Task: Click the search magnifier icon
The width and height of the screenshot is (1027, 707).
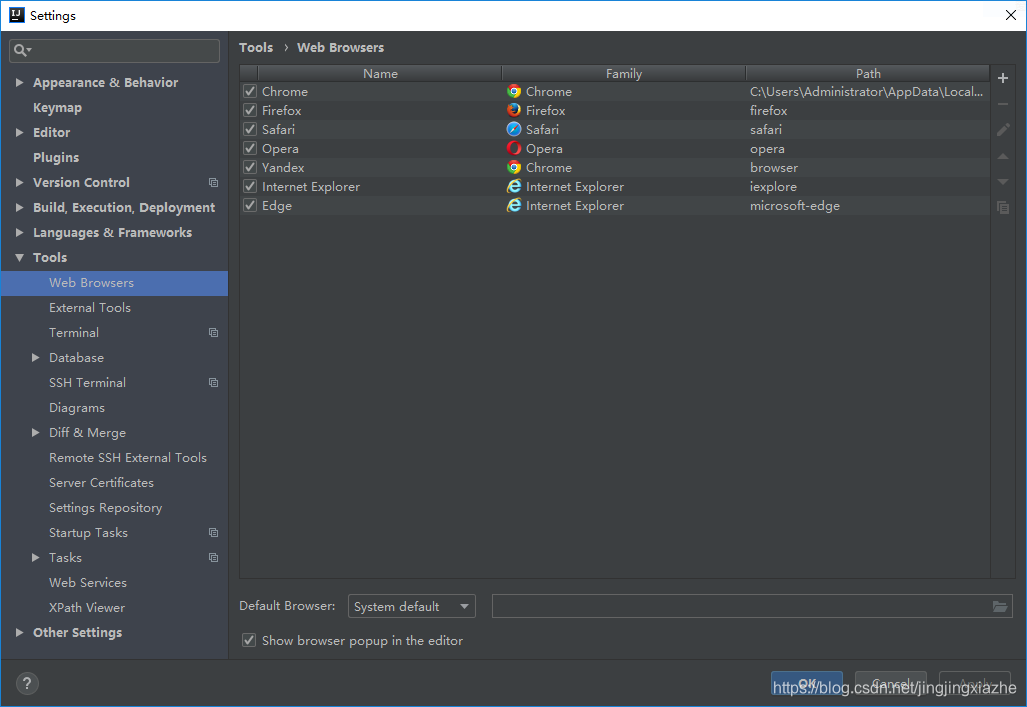Action: click(21, 50)
